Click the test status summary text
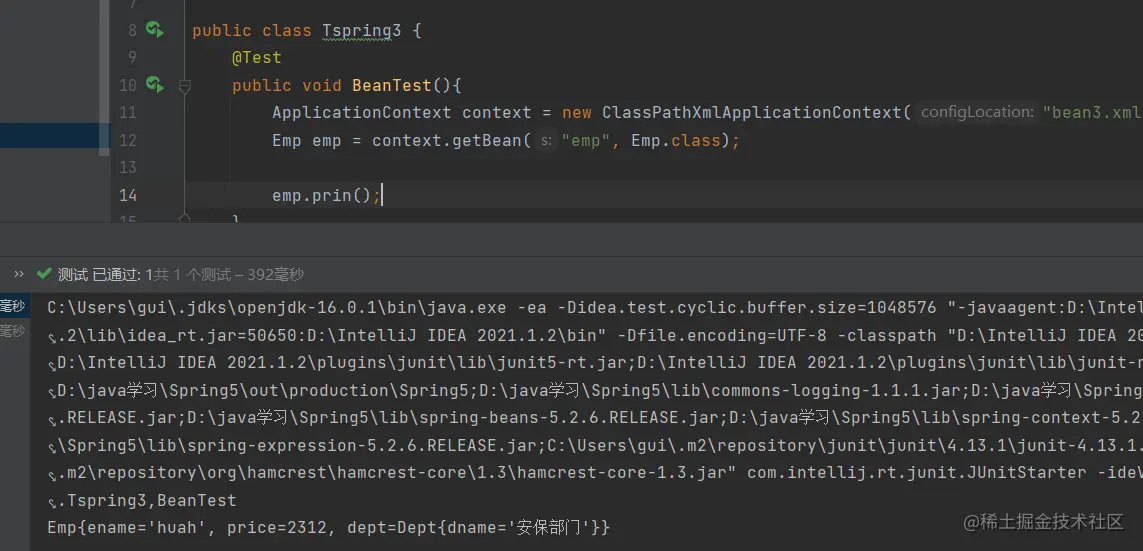The image size is (1143, 551). (x=181, y=275)
